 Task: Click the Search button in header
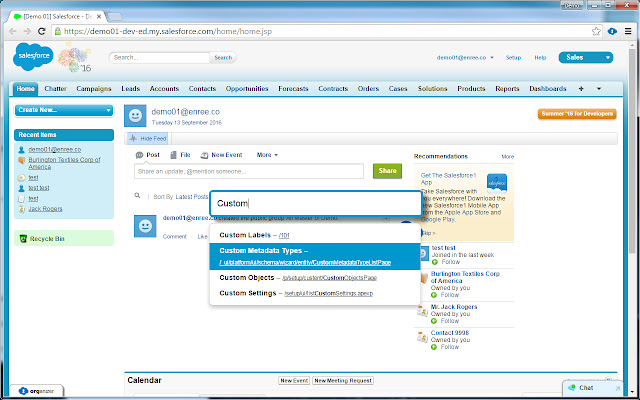(x=223, y=58)
